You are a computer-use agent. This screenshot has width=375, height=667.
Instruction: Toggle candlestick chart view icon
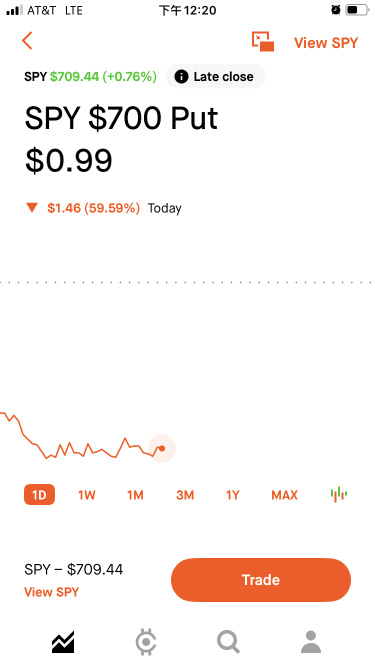pyautogui.click(x=339, y=494)
